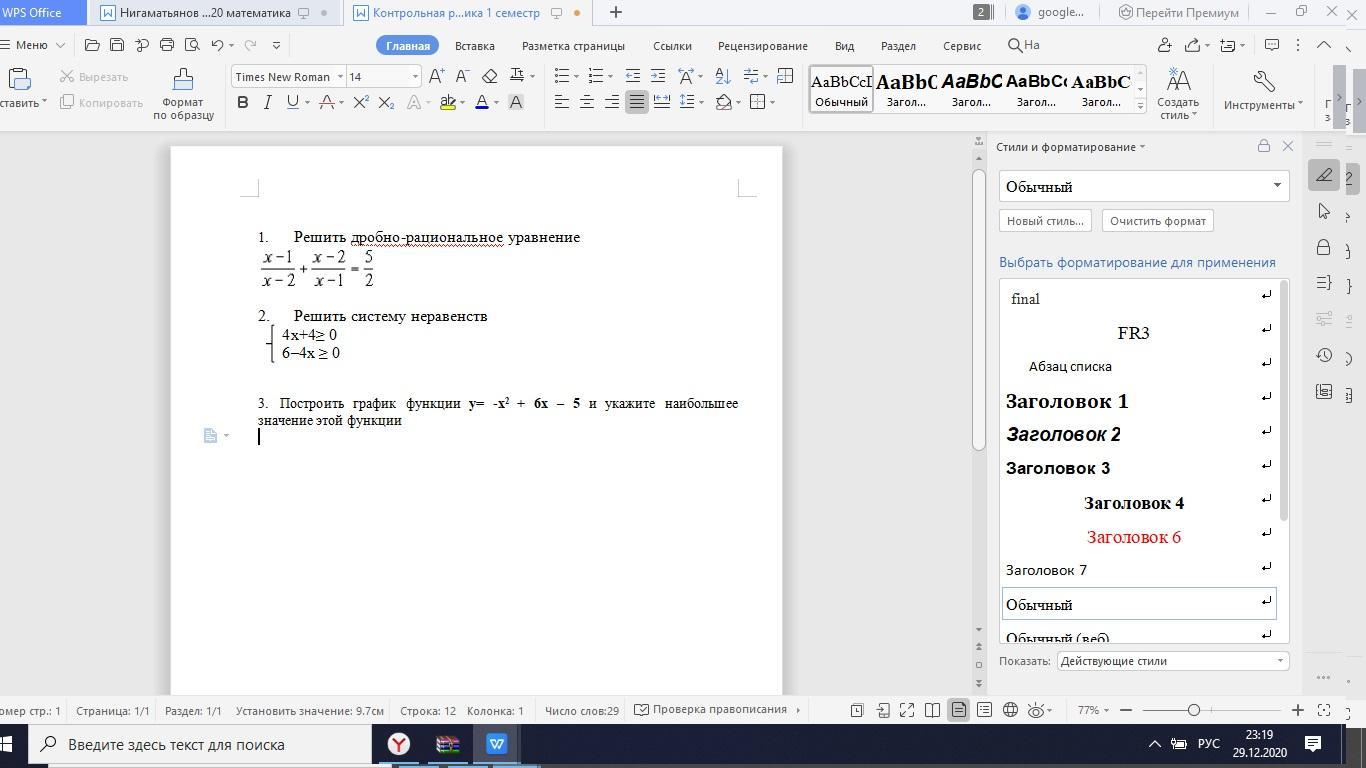
Task: Toggle Bold formatting
Action: (242, 102)
